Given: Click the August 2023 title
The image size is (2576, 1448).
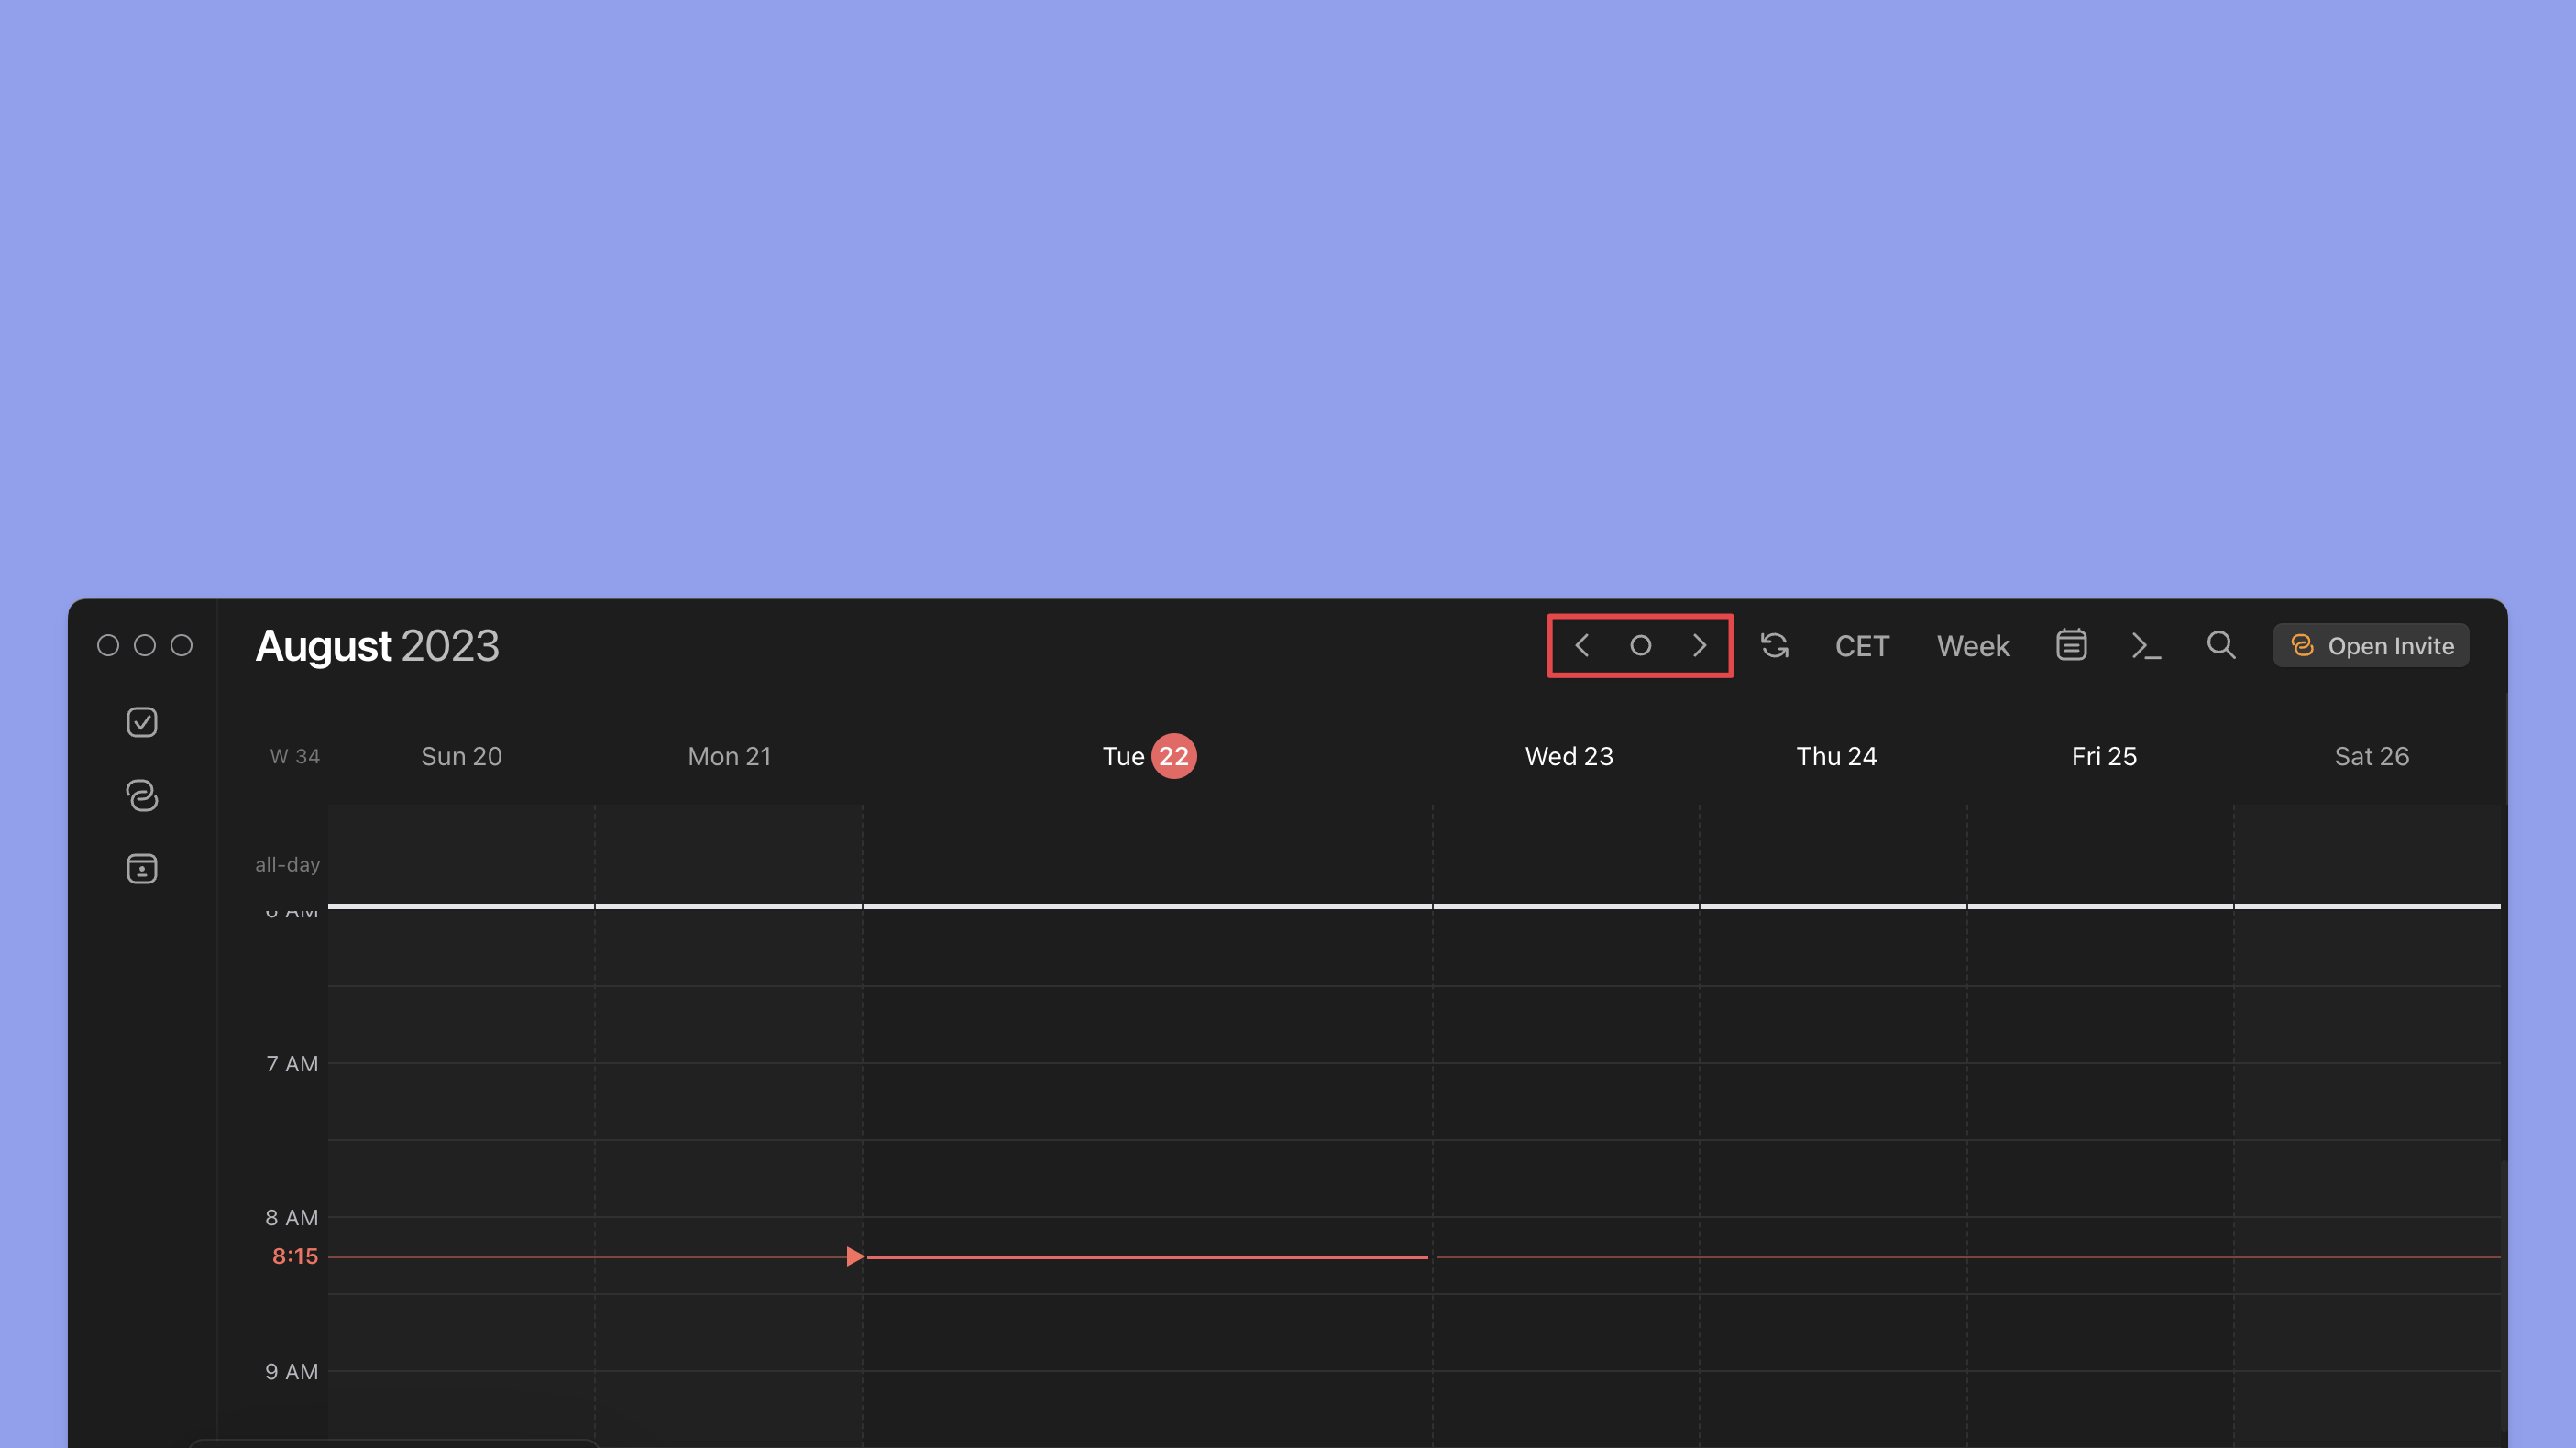Looking at the screenshot, I should tap(377, 645).
